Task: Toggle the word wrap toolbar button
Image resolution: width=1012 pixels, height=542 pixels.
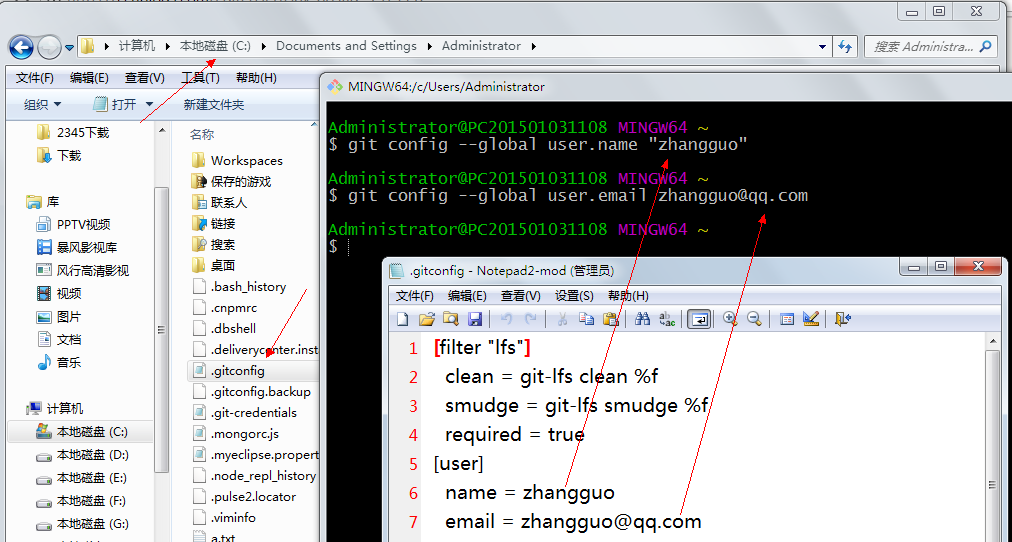Action: click(x=699, y=319)
